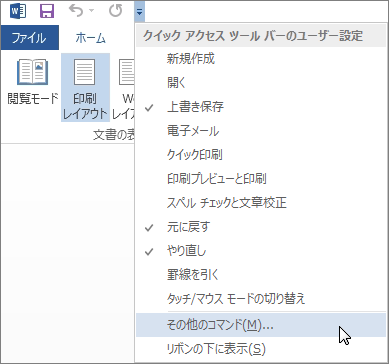Uncheck やり直し in the menu

click(261, 251)
